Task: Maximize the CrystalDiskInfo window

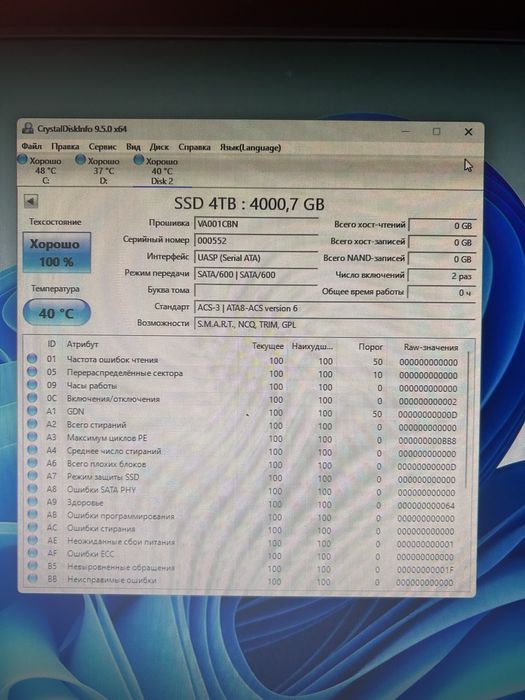Action: point(437,131)
